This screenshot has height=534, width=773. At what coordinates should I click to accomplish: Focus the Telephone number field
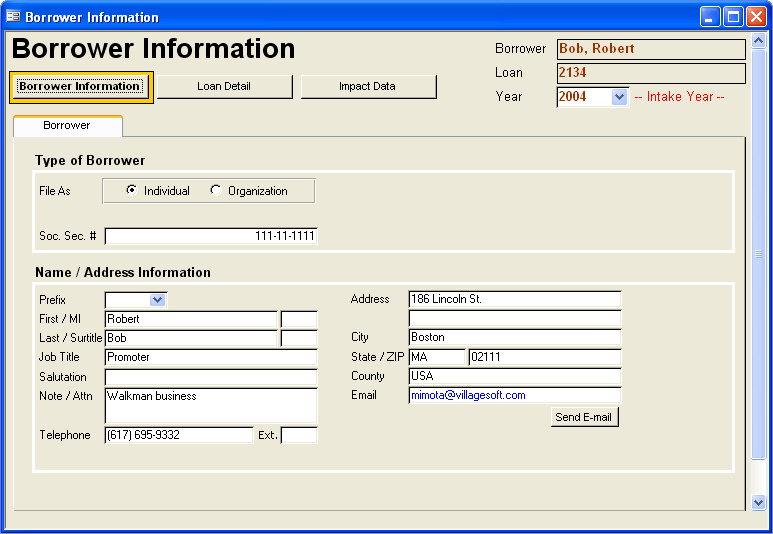click(x=178, y=435)
